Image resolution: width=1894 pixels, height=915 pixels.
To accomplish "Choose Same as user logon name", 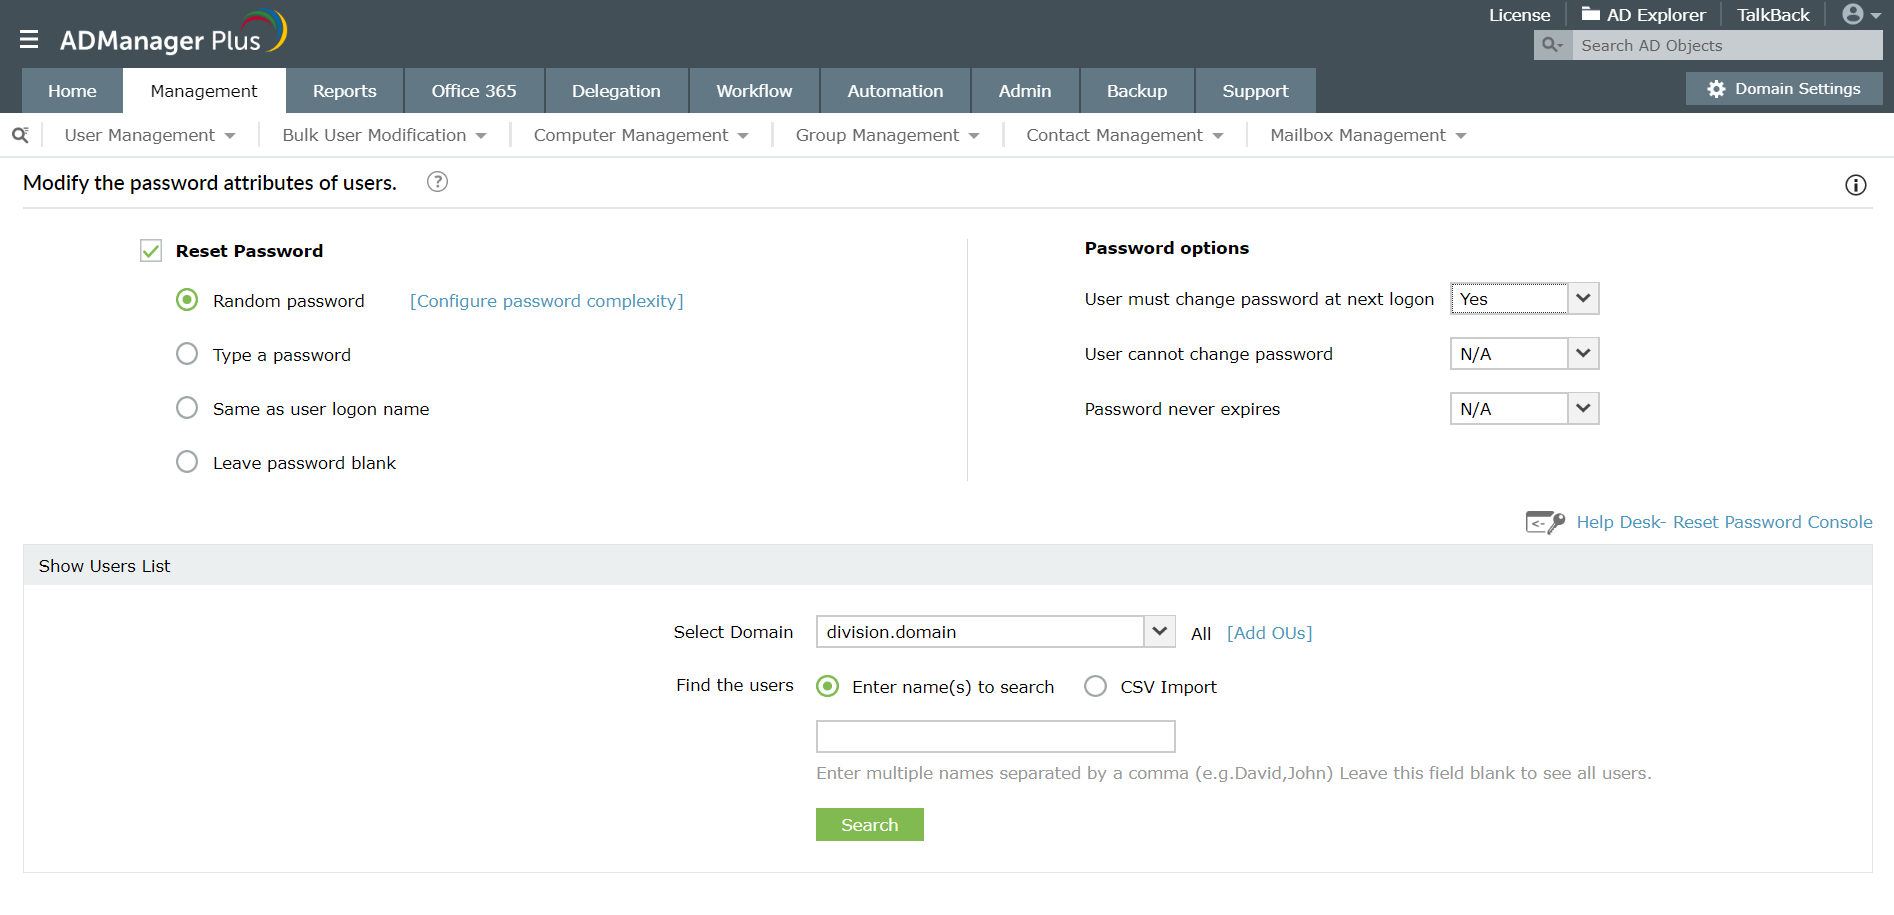I will pyautogui.click(x=187, y=408).
